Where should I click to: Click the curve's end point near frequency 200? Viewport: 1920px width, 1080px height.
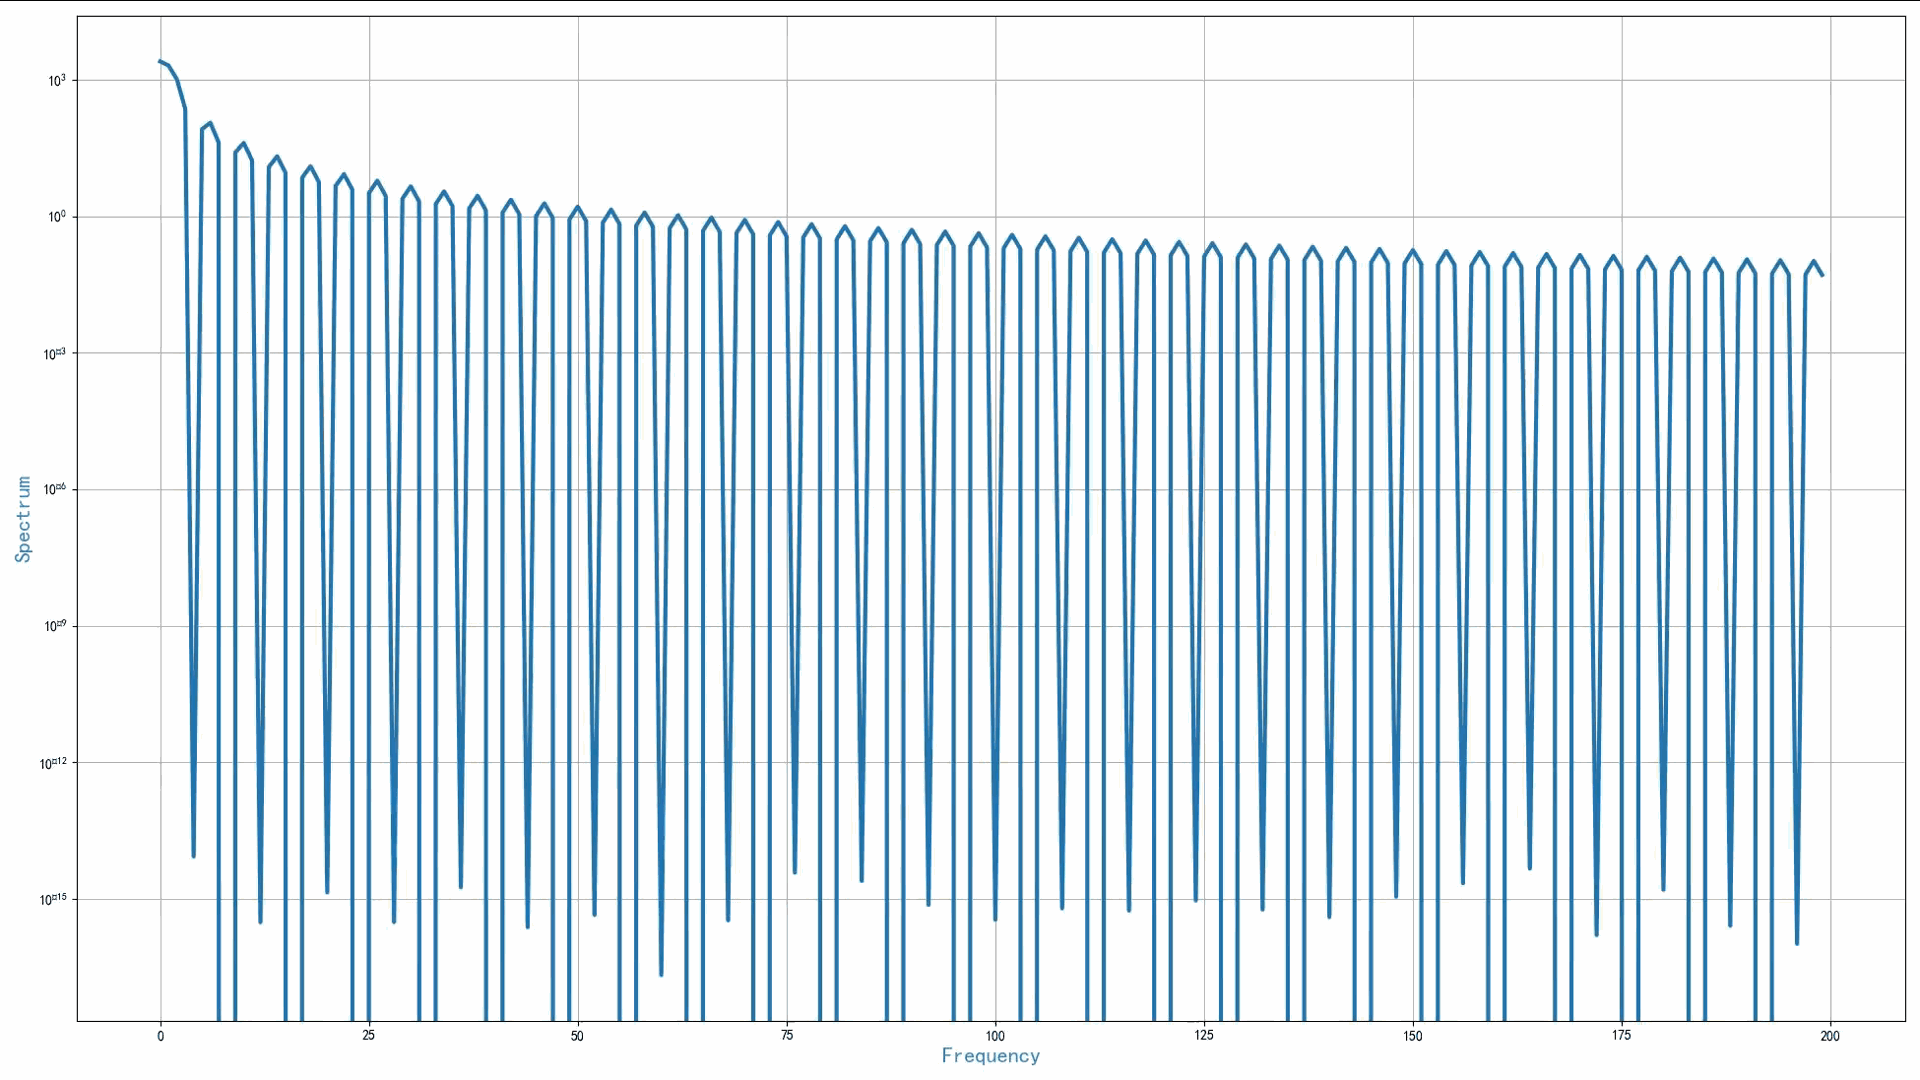click(1822, 275)
